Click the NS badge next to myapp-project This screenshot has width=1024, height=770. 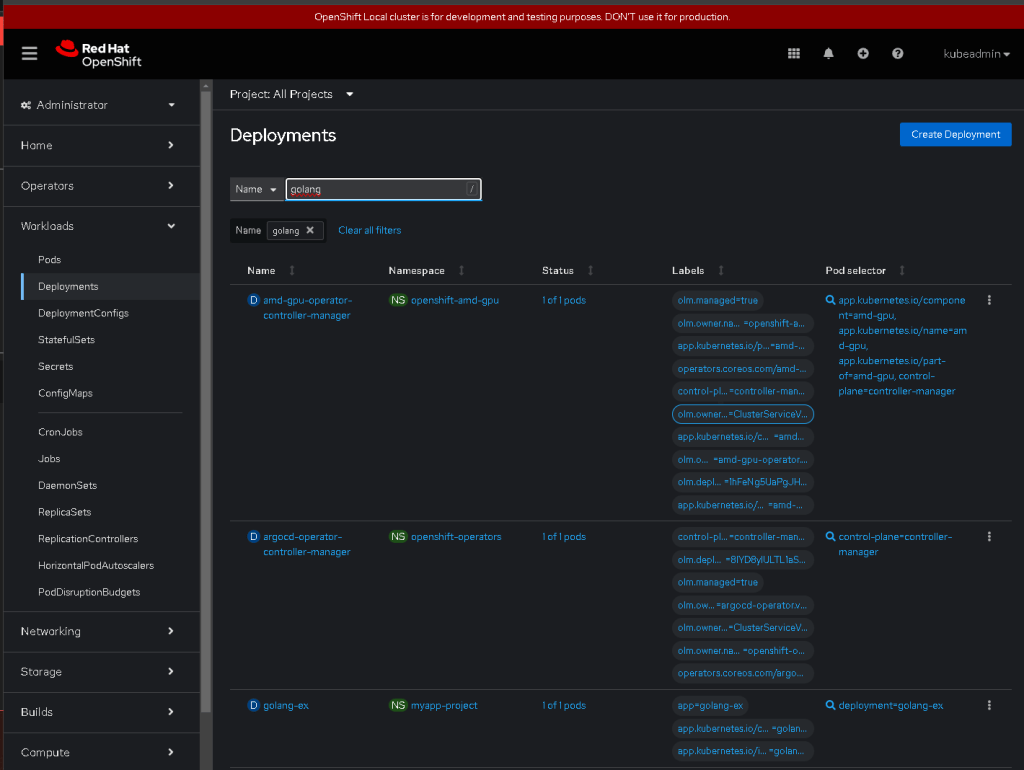398,705
